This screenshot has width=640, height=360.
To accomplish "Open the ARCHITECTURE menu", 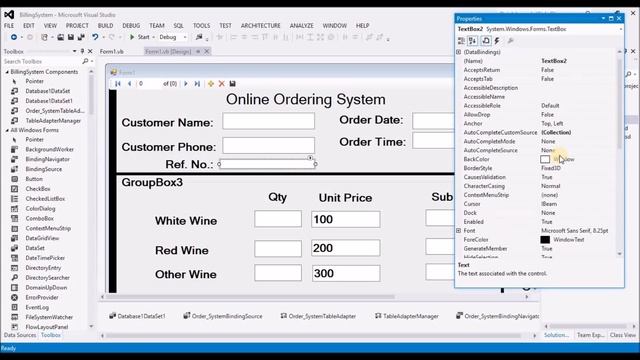I will [260, 26].
